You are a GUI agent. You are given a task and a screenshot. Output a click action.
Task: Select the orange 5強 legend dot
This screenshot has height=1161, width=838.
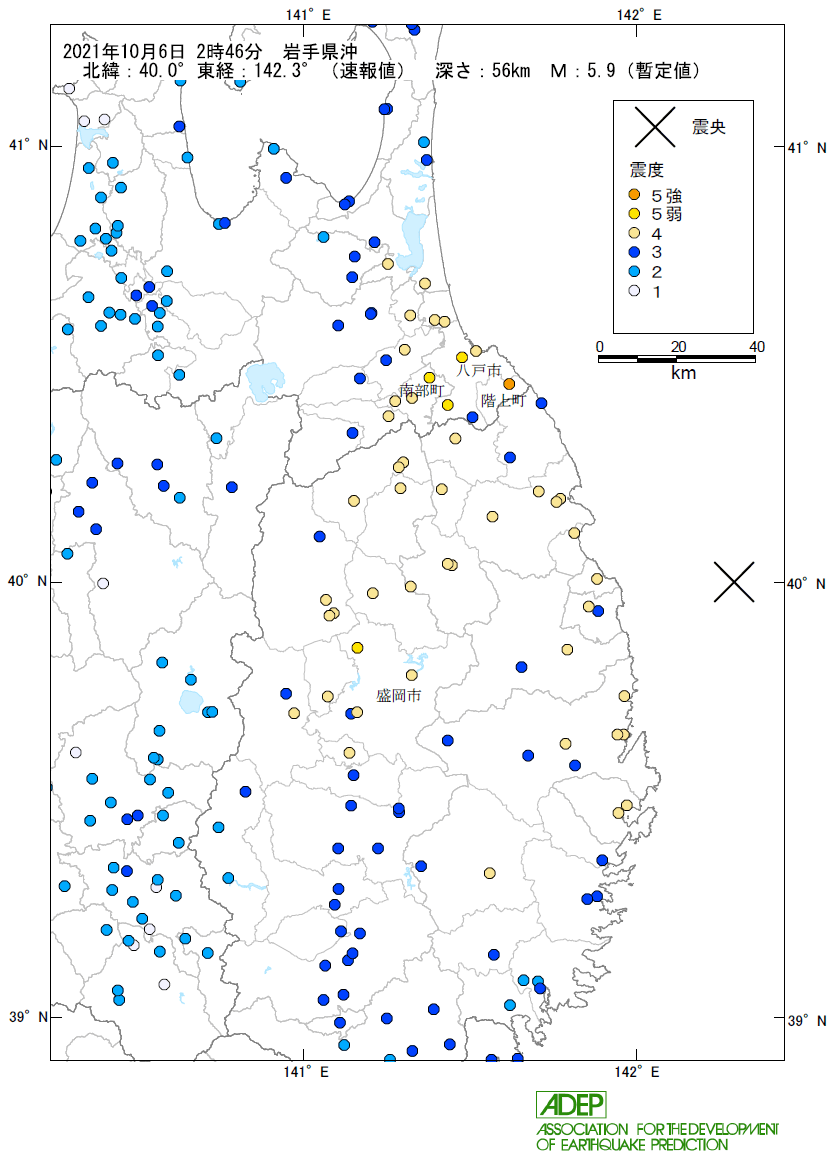[634, 195]
